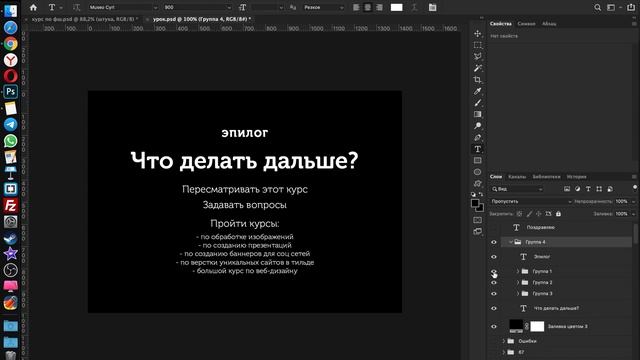Click the lock all padlock icon
The height and width of the screenshot is (360, 640).
pyautogui.click(x=558, y=213)
